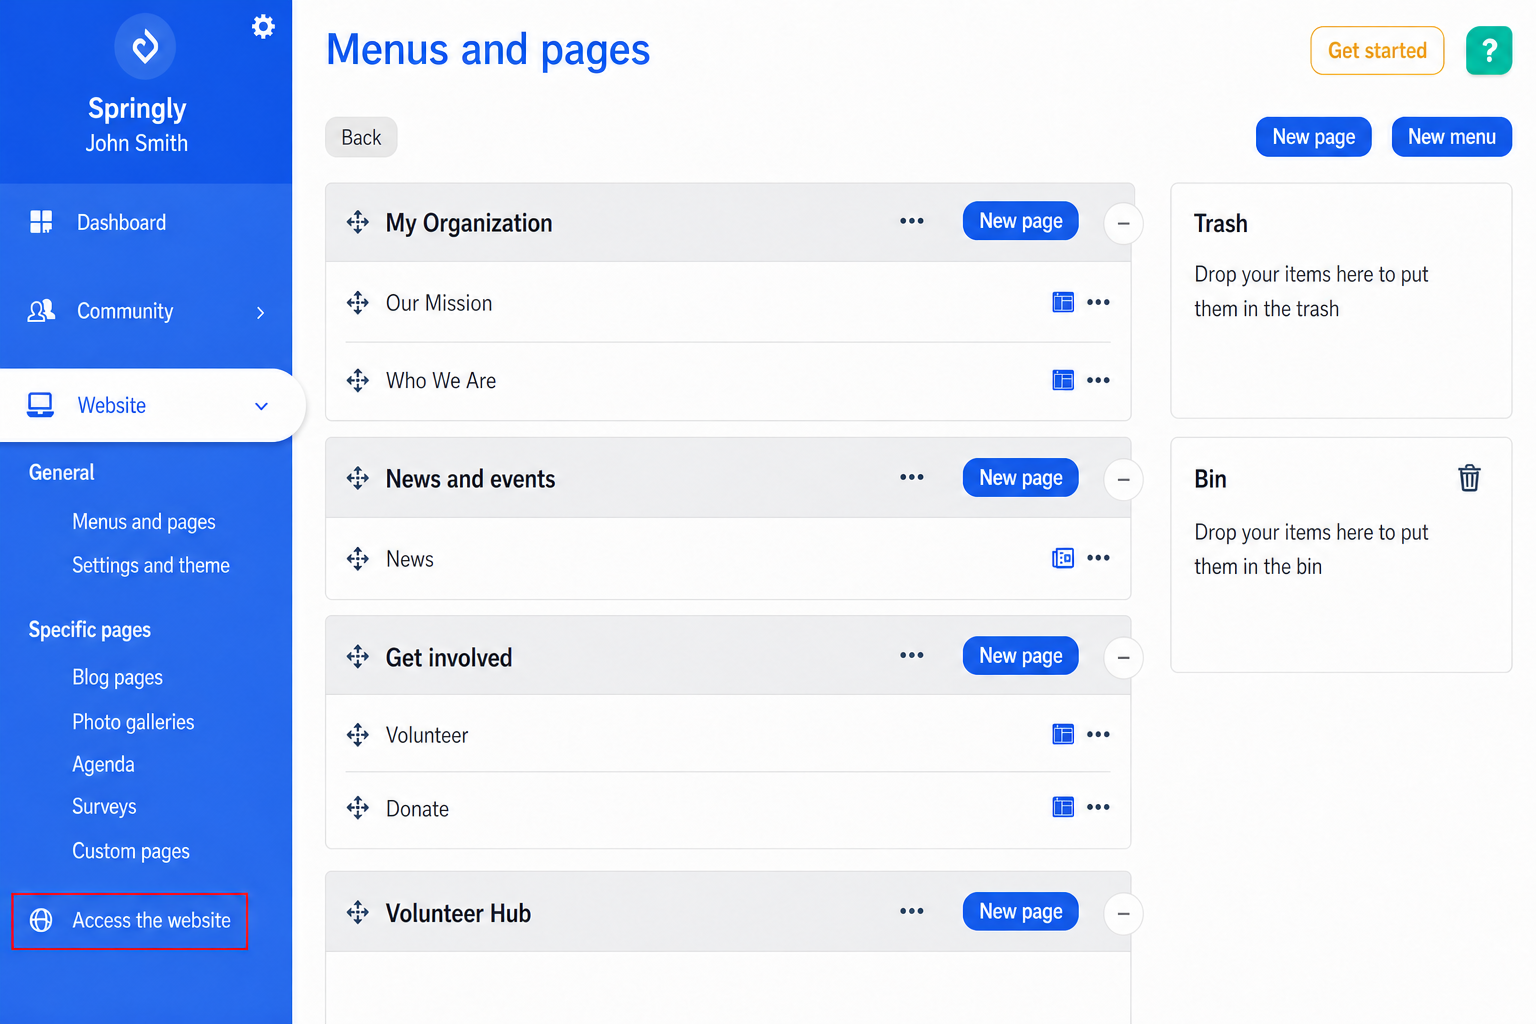The width and height of the screenshot is (1536, 1024).
Task: Grab the move handle for News and events
Action: coord(358,478)
